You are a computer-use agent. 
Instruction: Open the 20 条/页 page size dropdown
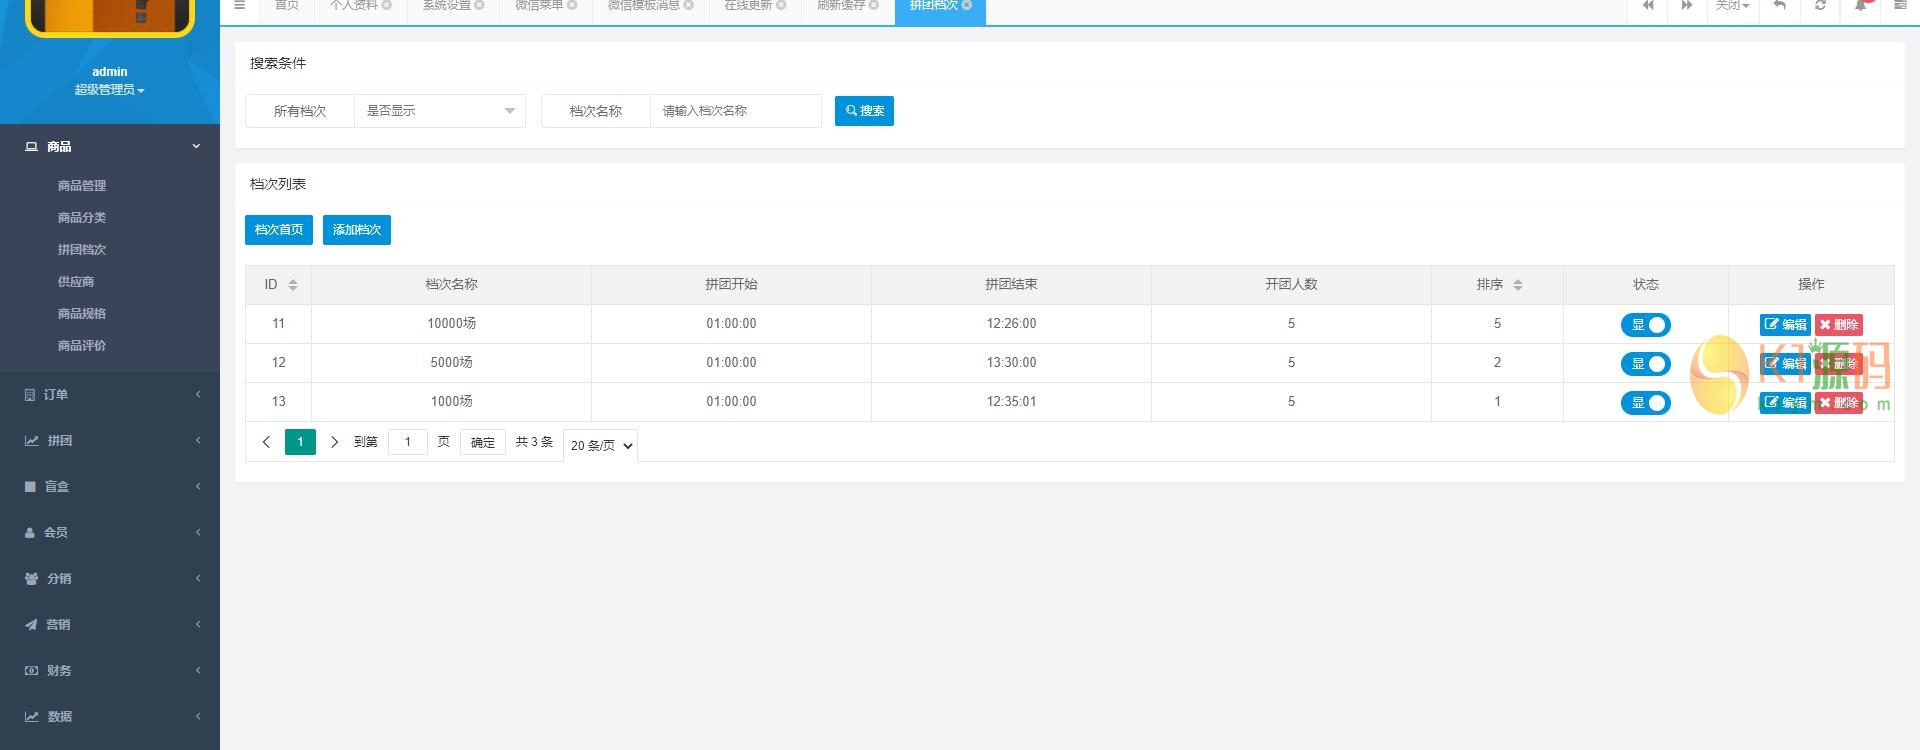click(x=601, y=446)
